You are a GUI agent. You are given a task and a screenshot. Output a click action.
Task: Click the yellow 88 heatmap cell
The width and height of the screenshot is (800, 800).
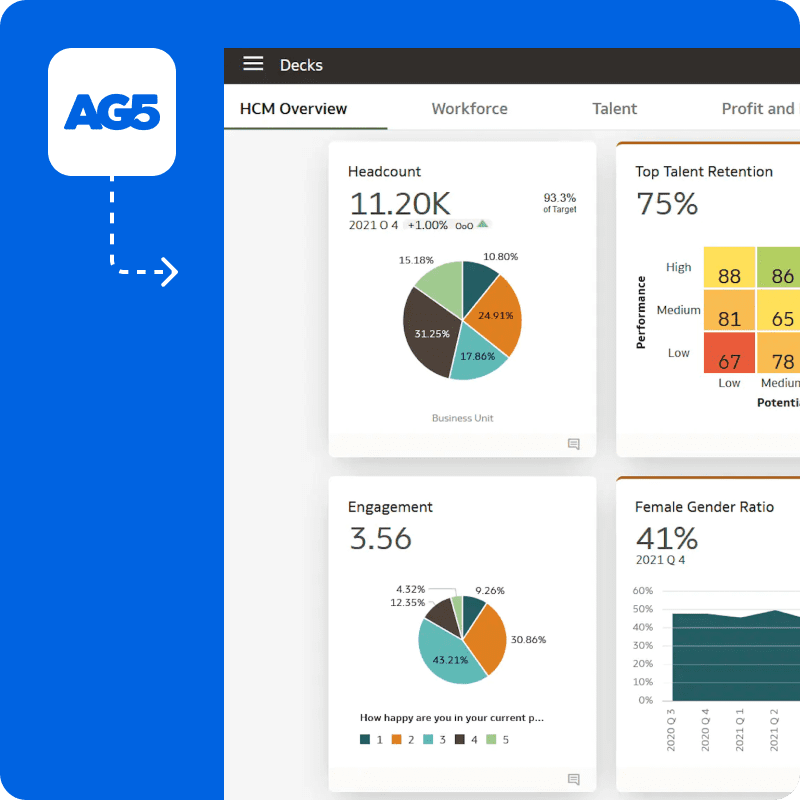(729, 276)
